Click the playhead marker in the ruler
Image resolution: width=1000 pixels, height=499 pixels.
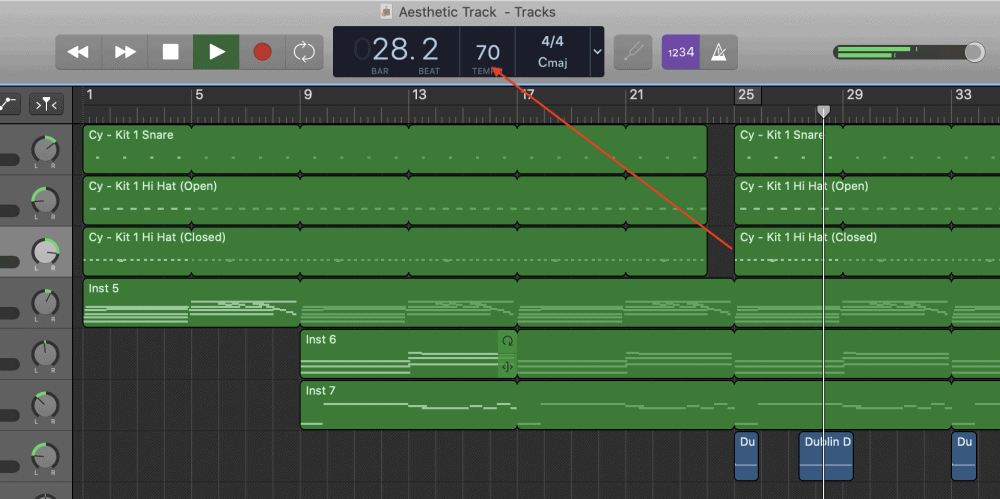click(x=823, y=112)
